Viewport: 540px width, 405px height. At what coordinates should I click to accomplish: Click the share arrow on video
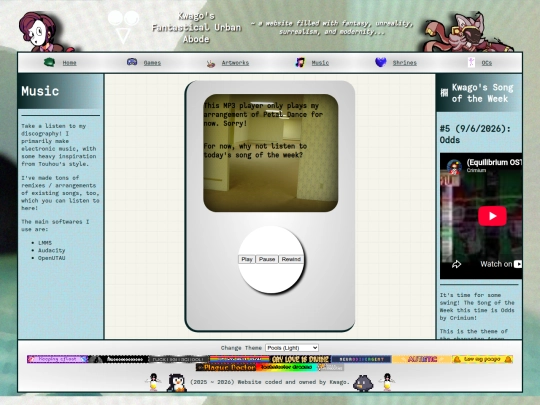coord(456,264)
